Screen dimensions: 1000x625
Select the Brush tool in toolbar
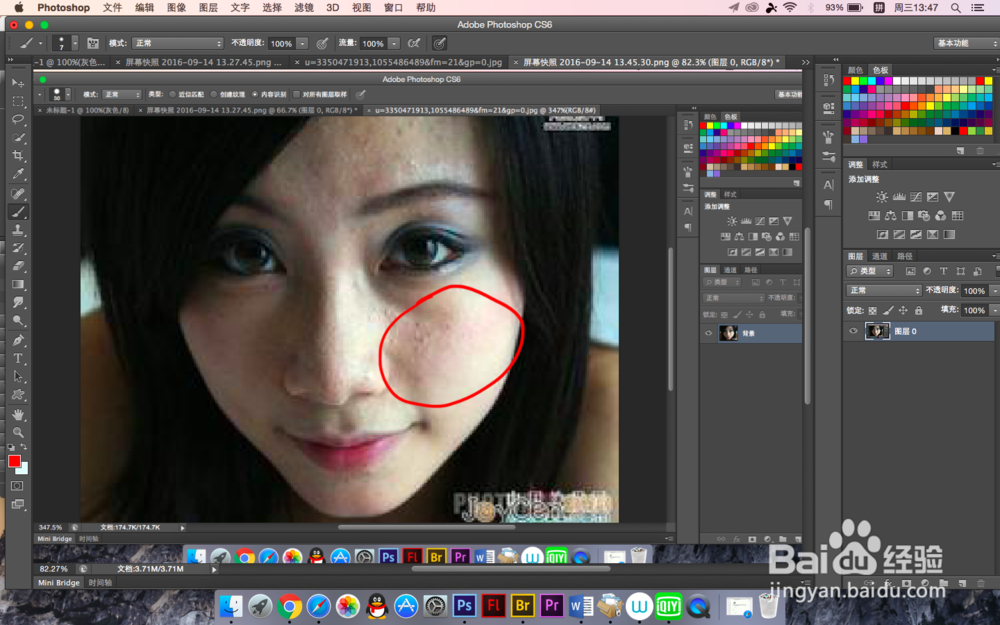pos(18,212)
